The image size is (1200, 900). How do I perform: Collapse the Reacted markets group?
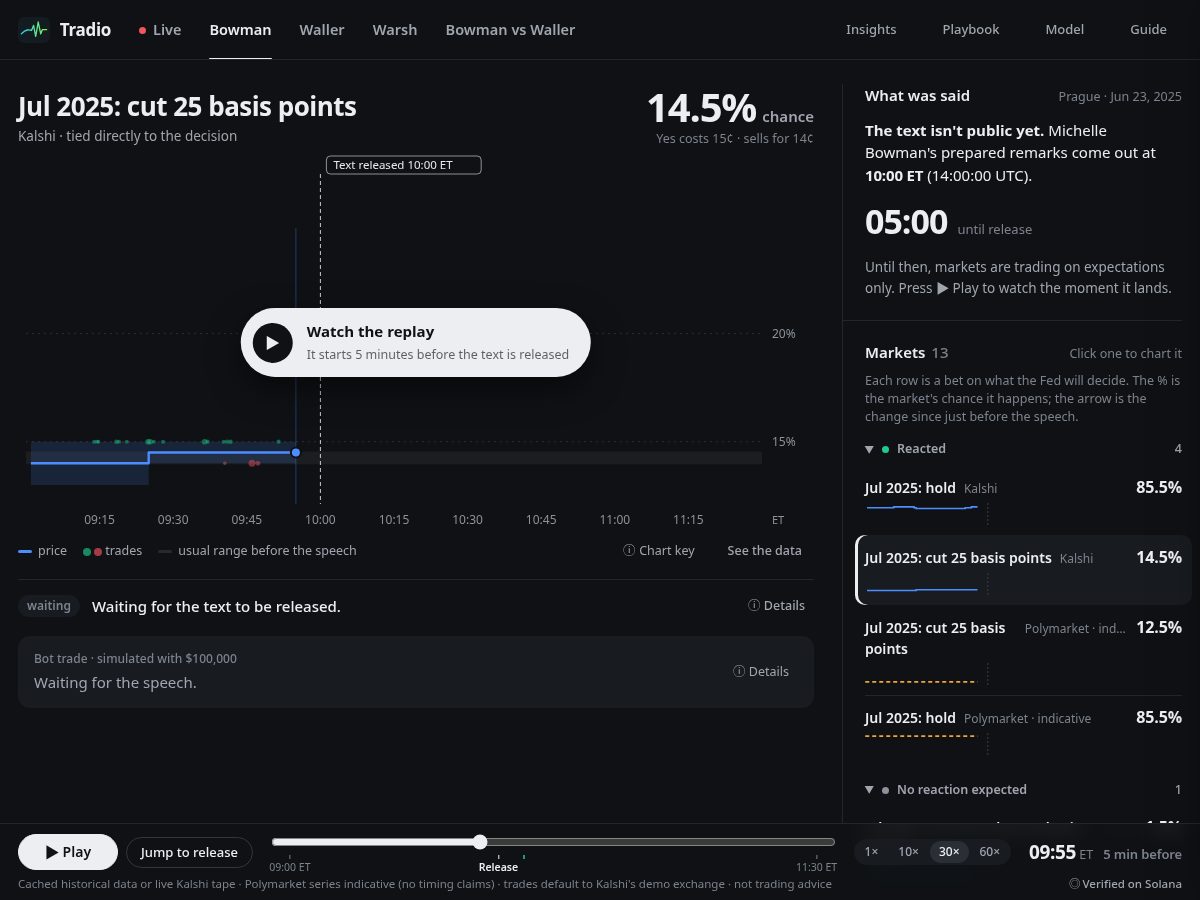pyautogui.click(x=1023, y=449)
